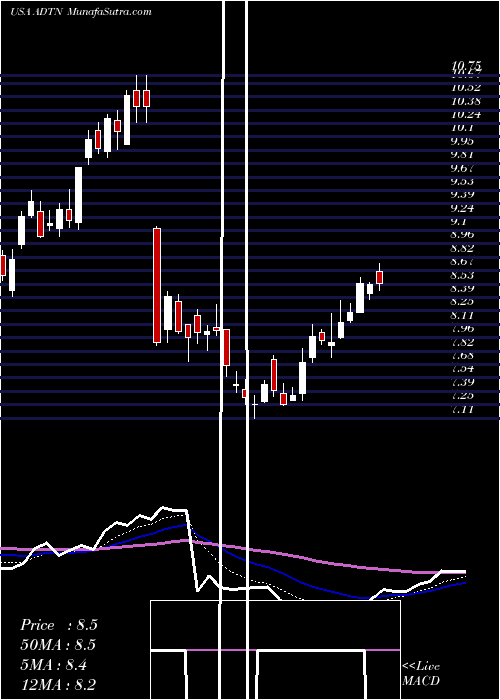Click the 50MA : 8.5 readout
Viewport: 500px width, 700px height.
(58, 645)
